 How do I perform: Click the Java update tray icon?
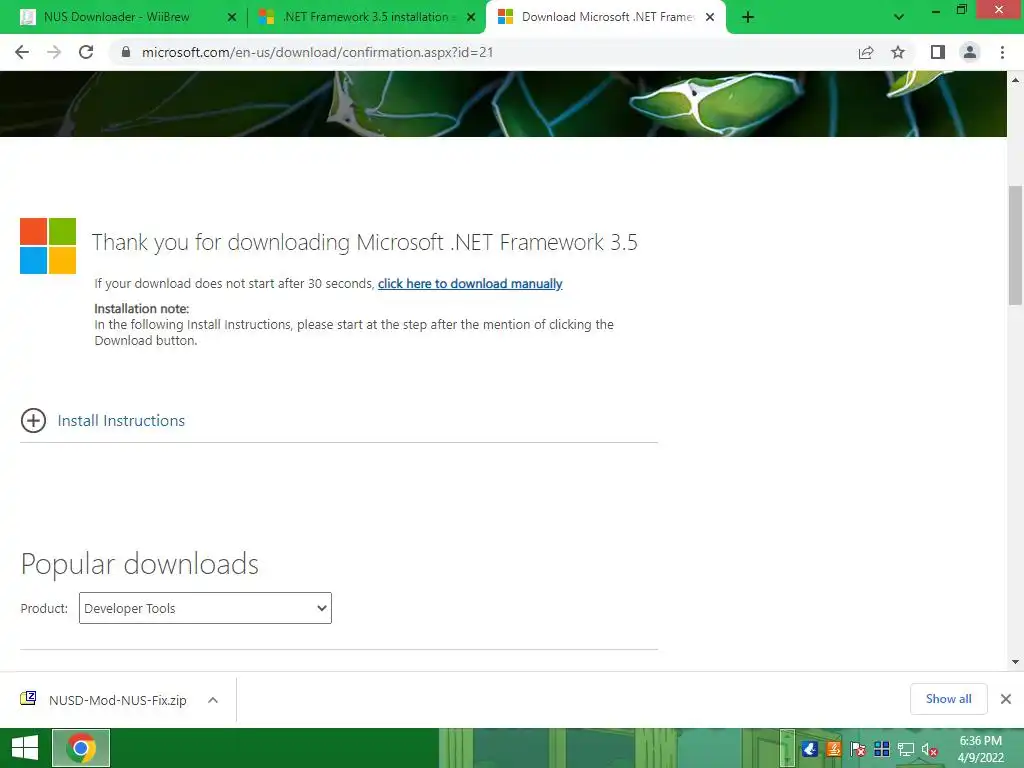833,750
